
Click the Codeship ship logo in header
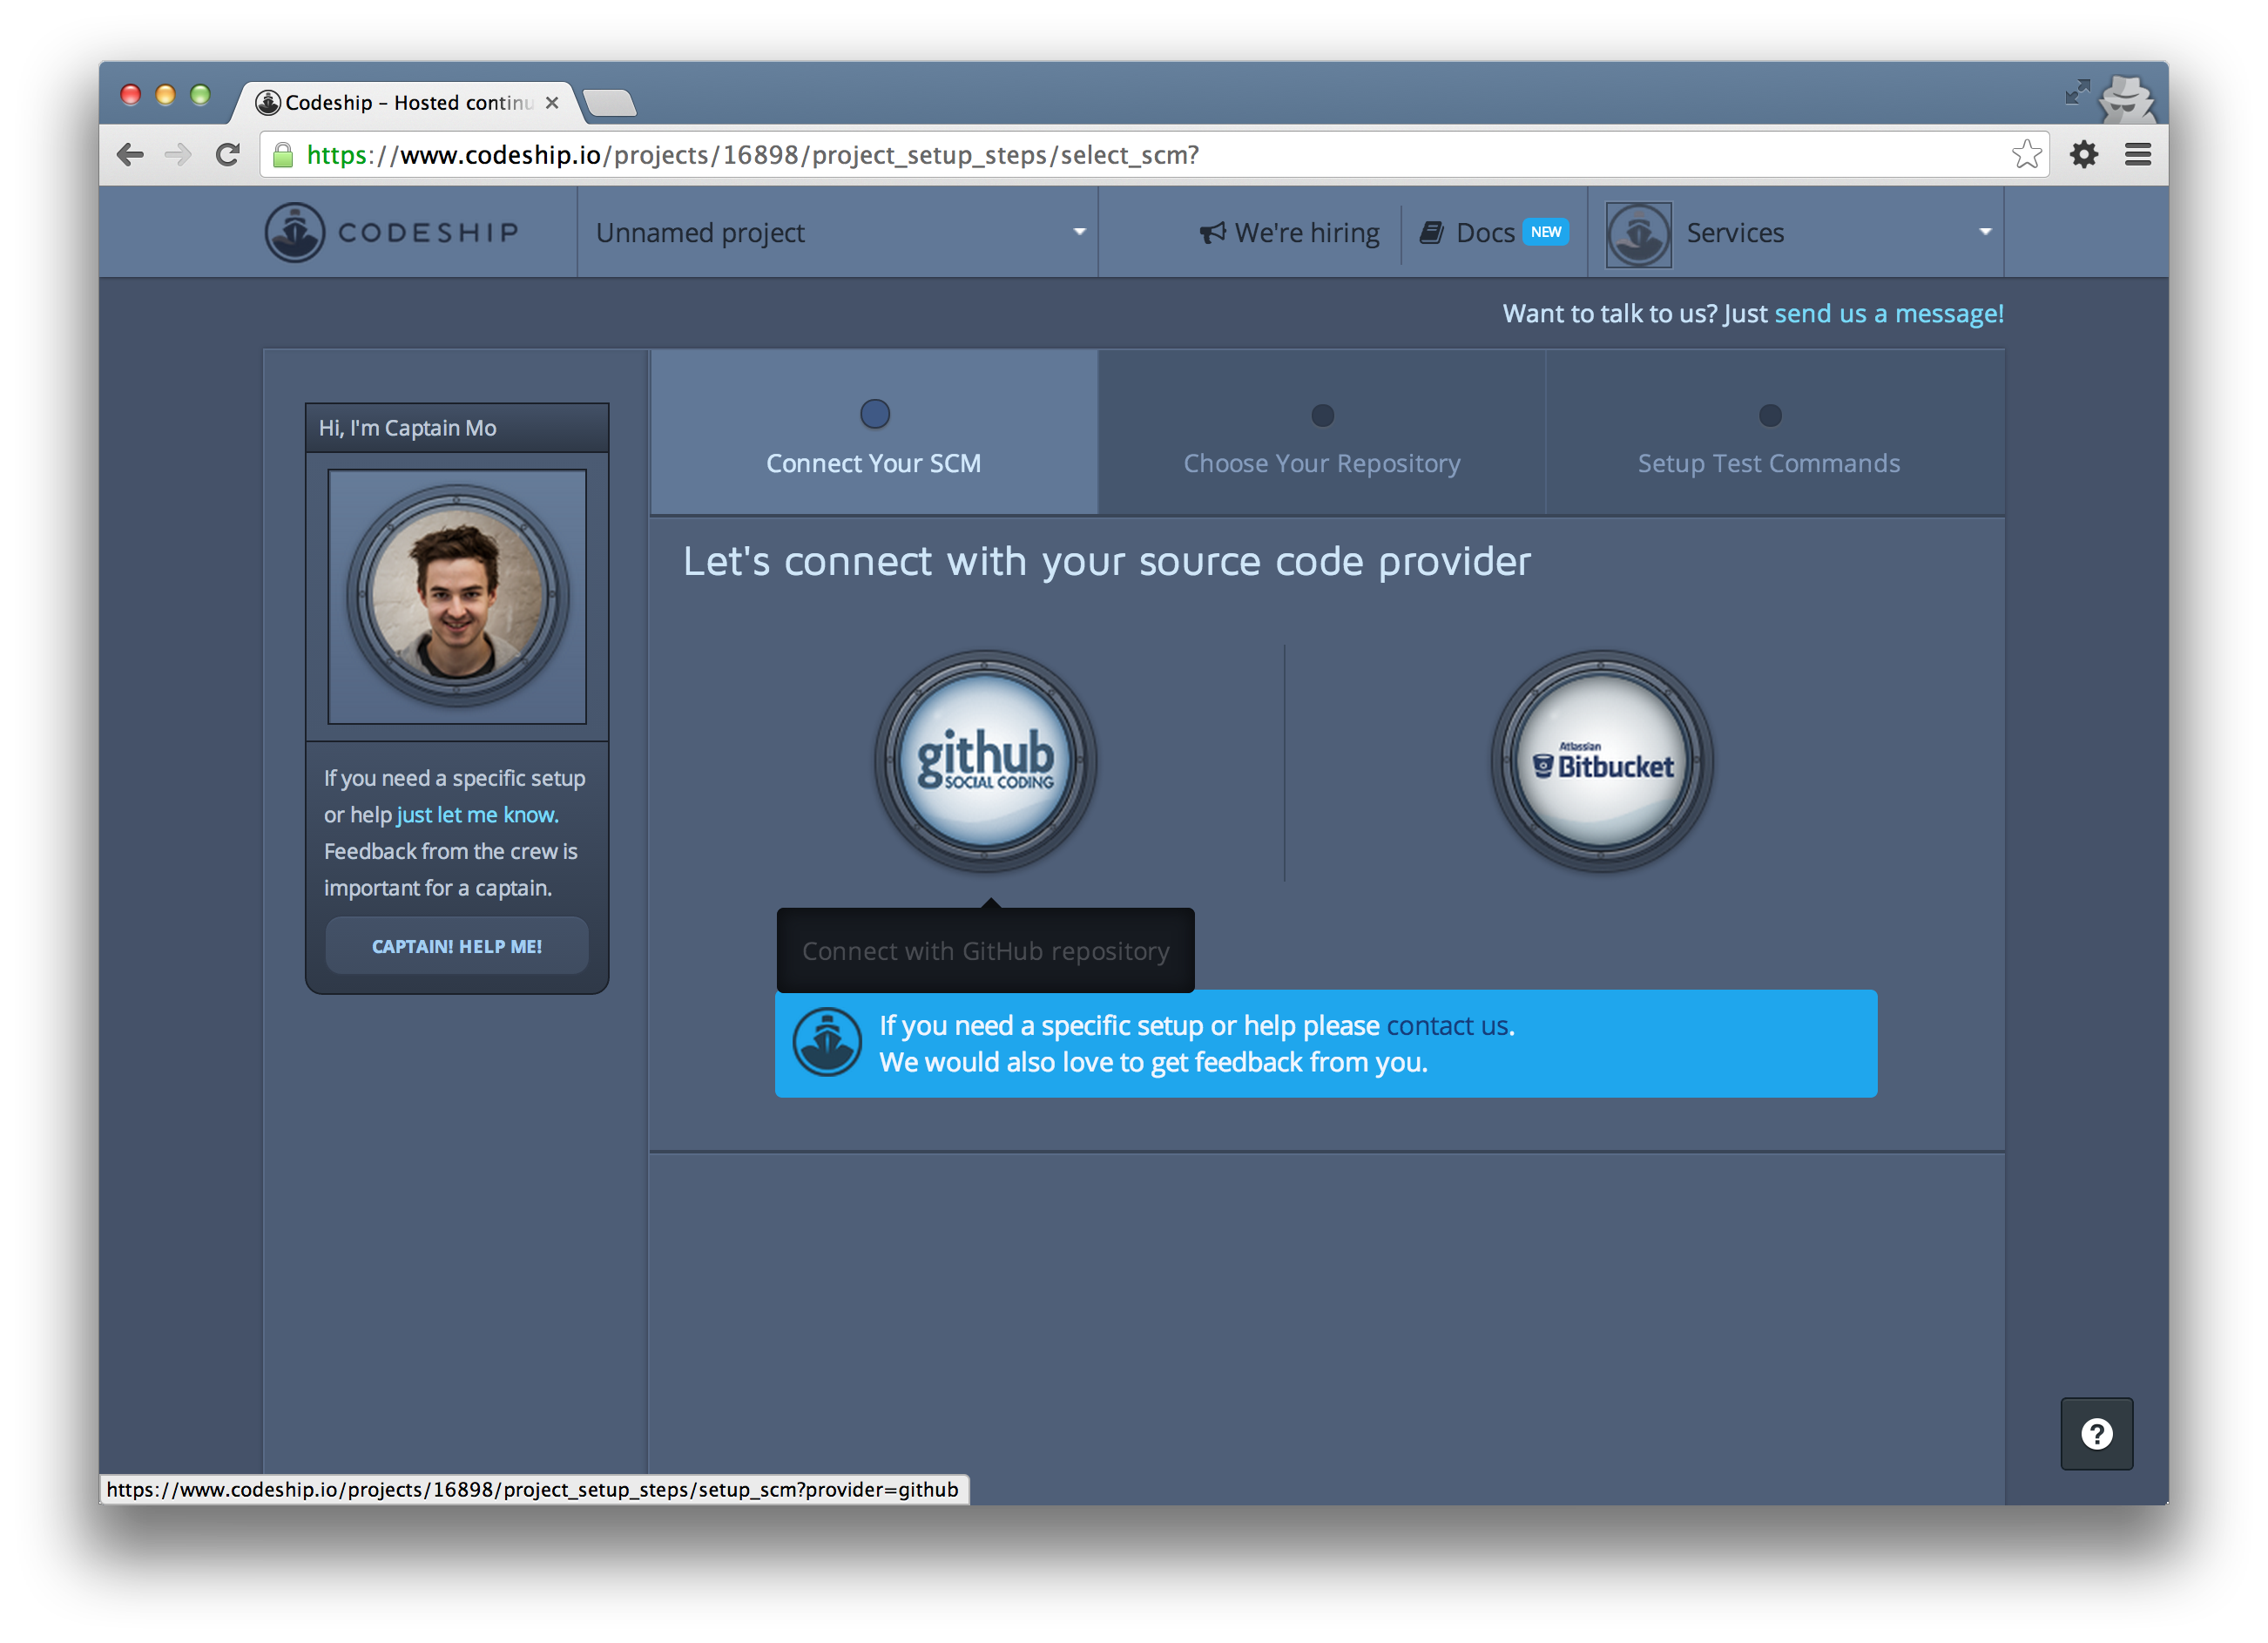tap(295, 232)
